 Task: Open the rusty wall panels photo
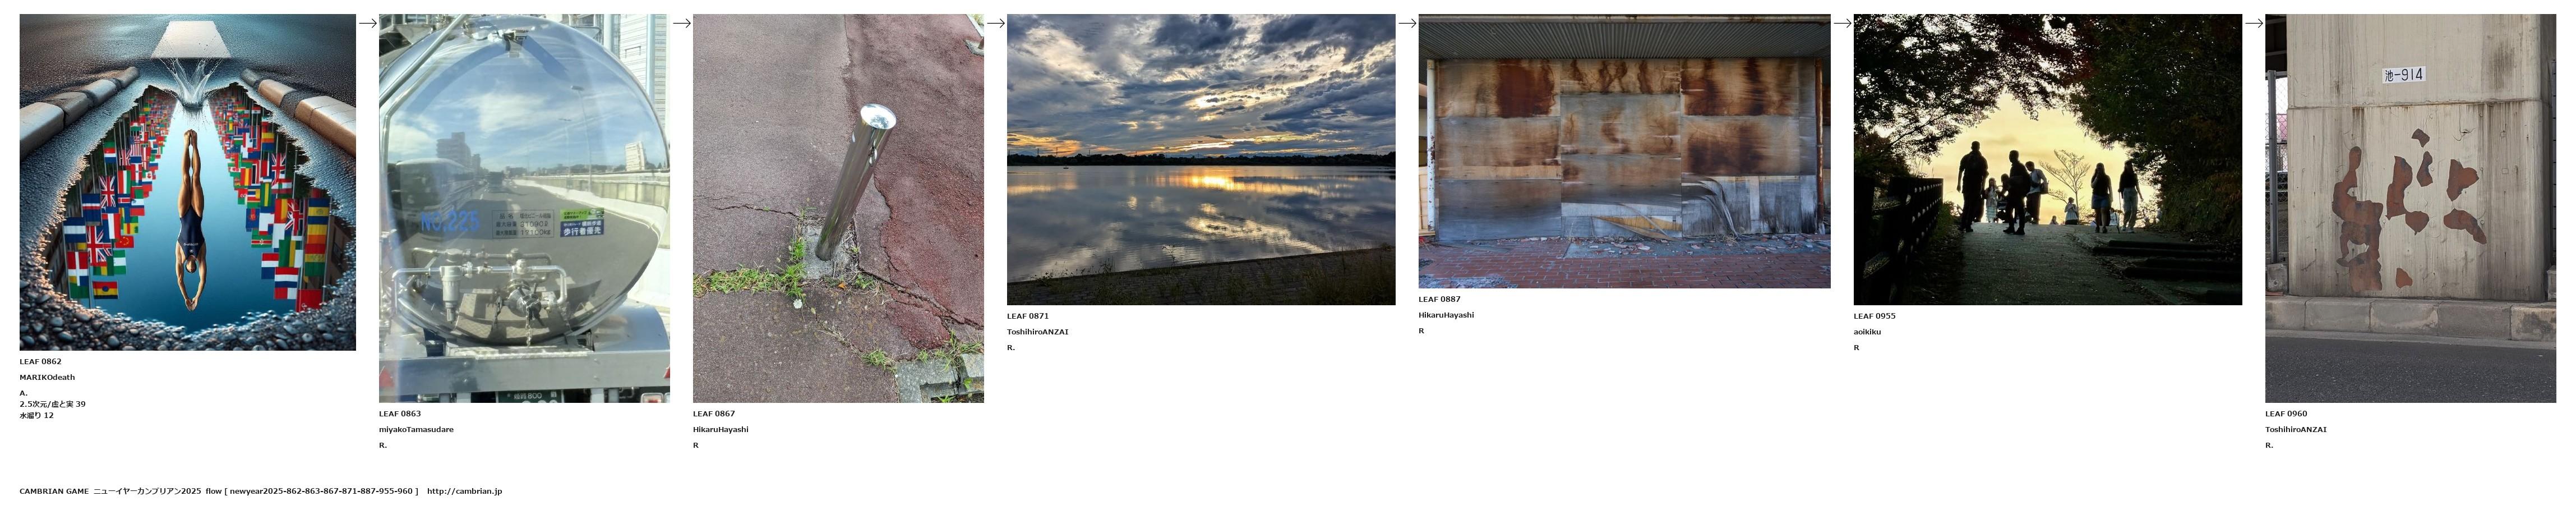1624,151
